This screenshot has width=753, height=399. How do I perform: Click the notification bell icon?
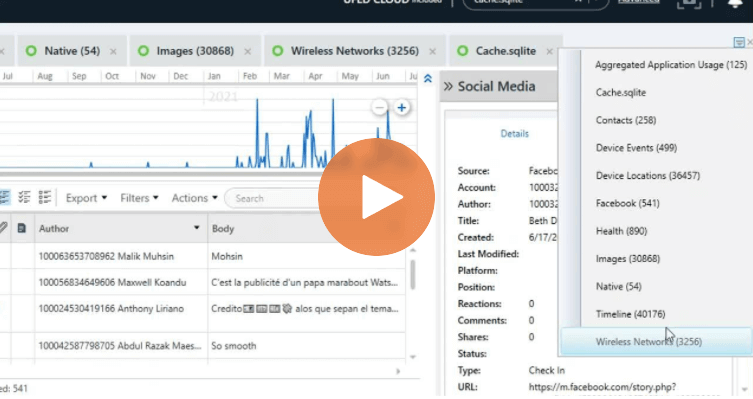735,4
